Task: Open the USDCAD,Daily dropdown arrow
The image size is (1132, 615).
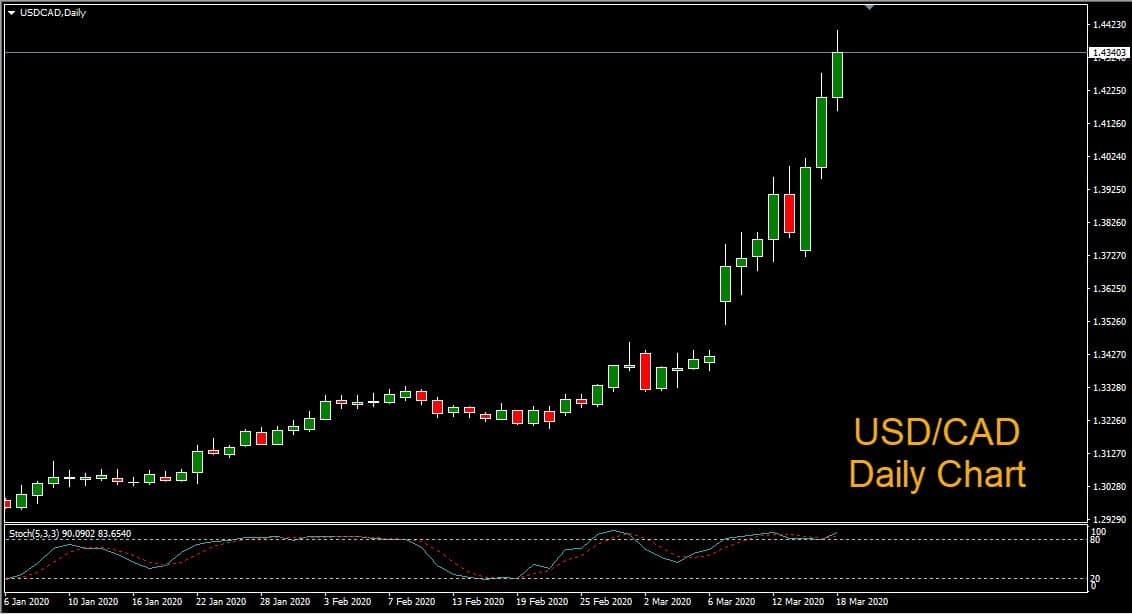Action: 11,12
